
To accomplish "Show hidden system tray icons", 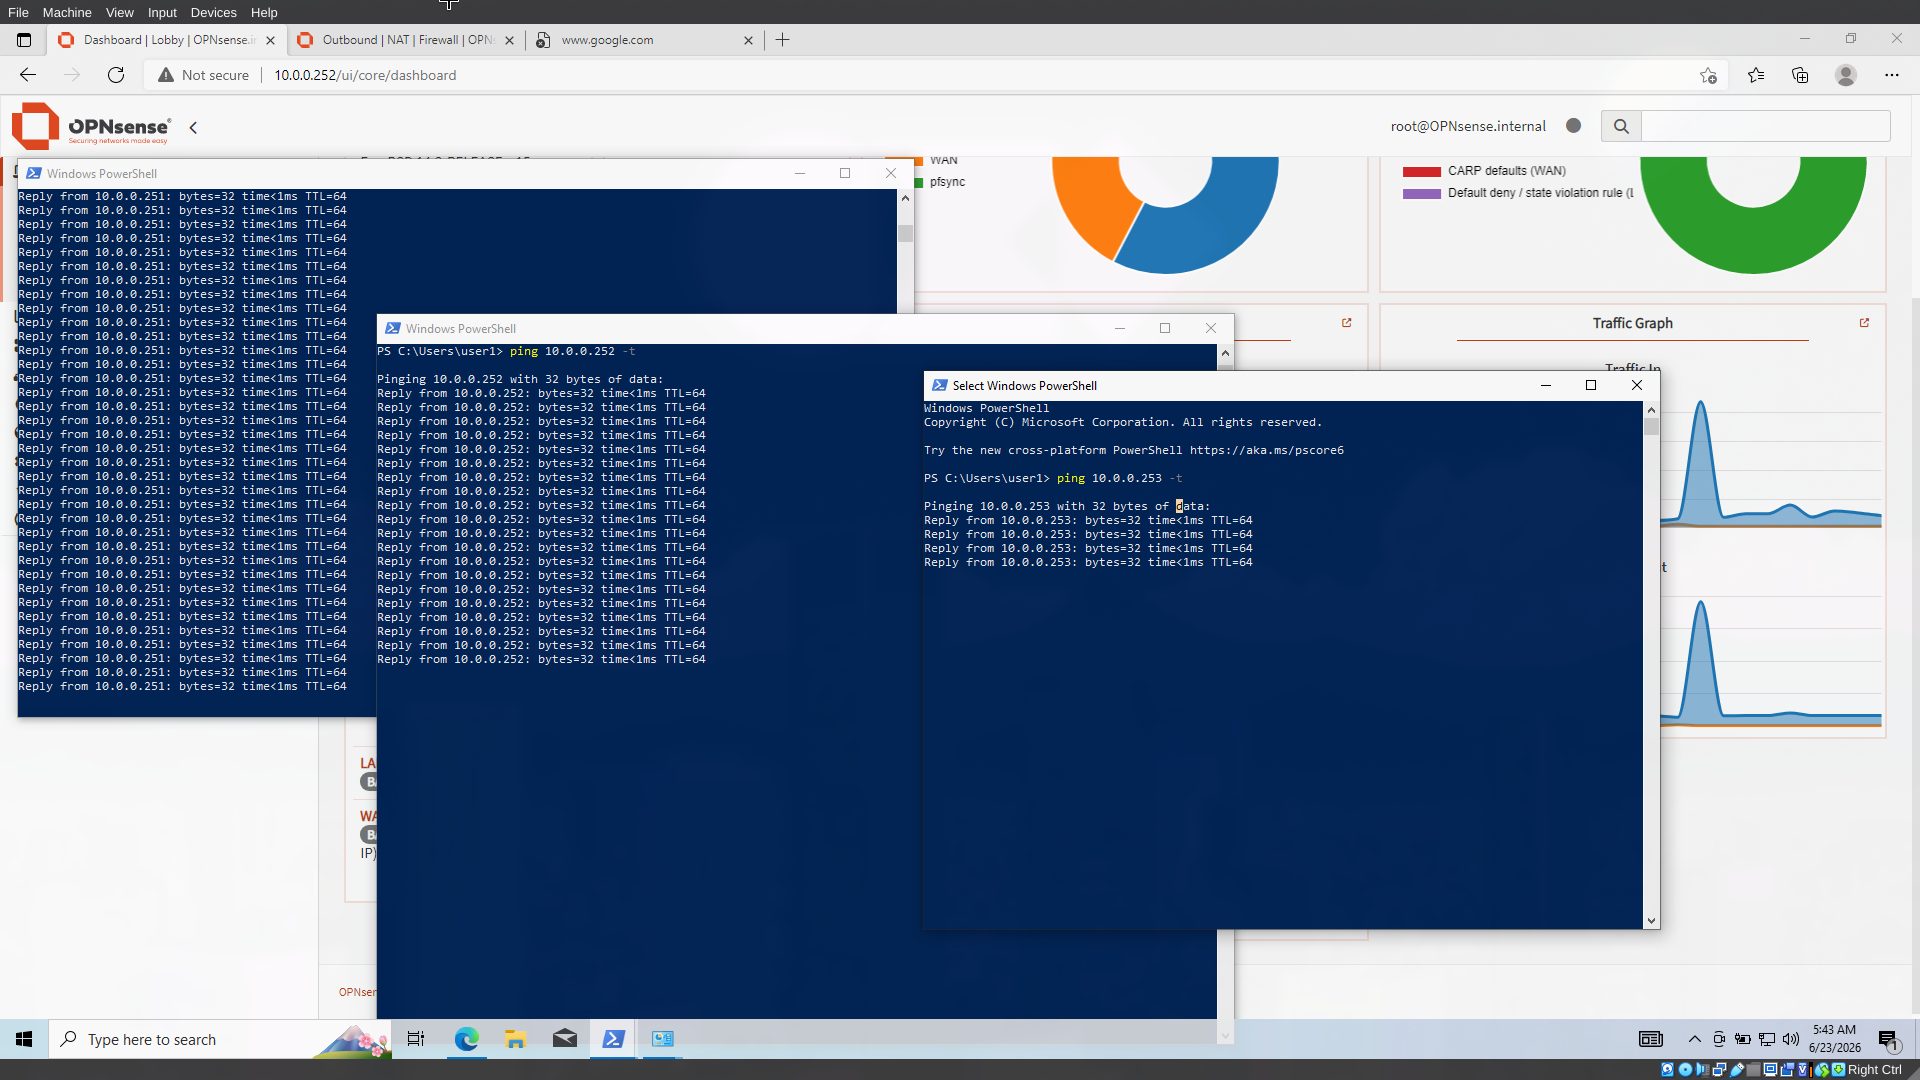I will 1694,1039.
